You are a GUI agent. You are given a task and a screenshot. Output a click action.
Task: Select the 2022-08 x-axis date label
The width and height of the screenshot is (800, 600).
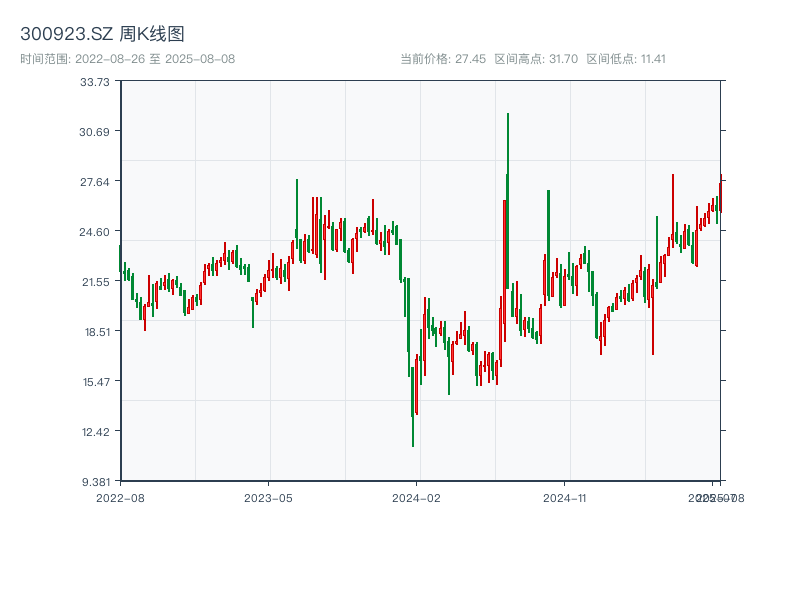[120, 497]
